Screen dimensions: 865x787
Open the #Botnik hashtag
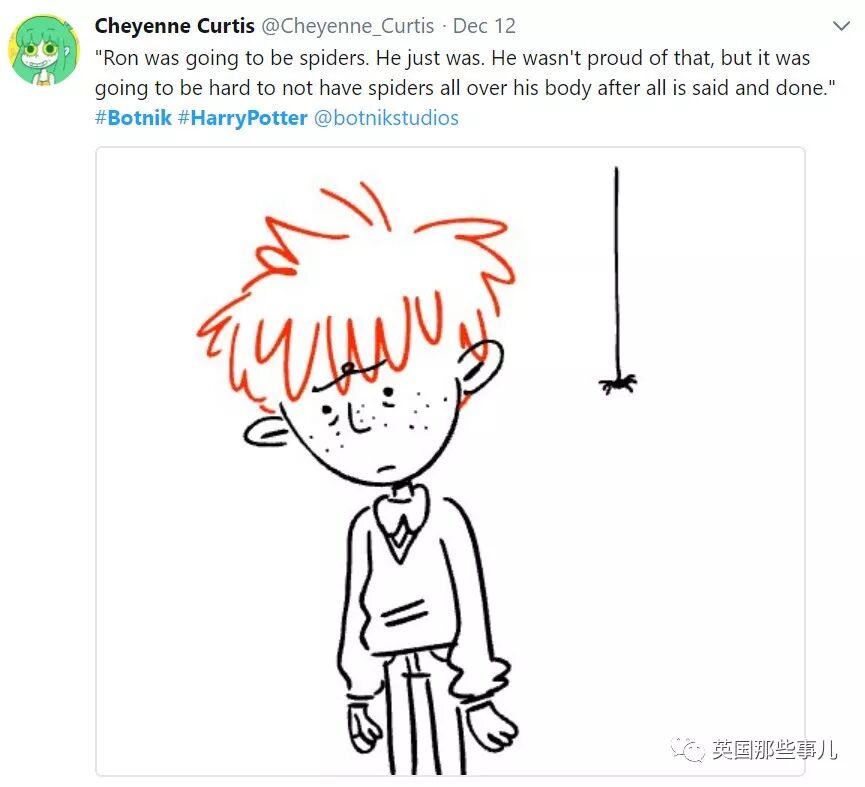(x=134, y=117)
